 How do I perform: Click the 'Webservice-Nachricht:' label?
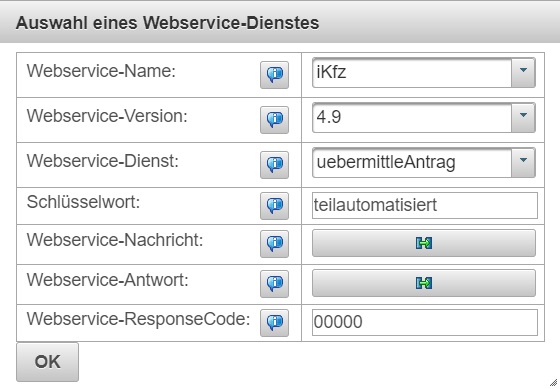(115, 240)
